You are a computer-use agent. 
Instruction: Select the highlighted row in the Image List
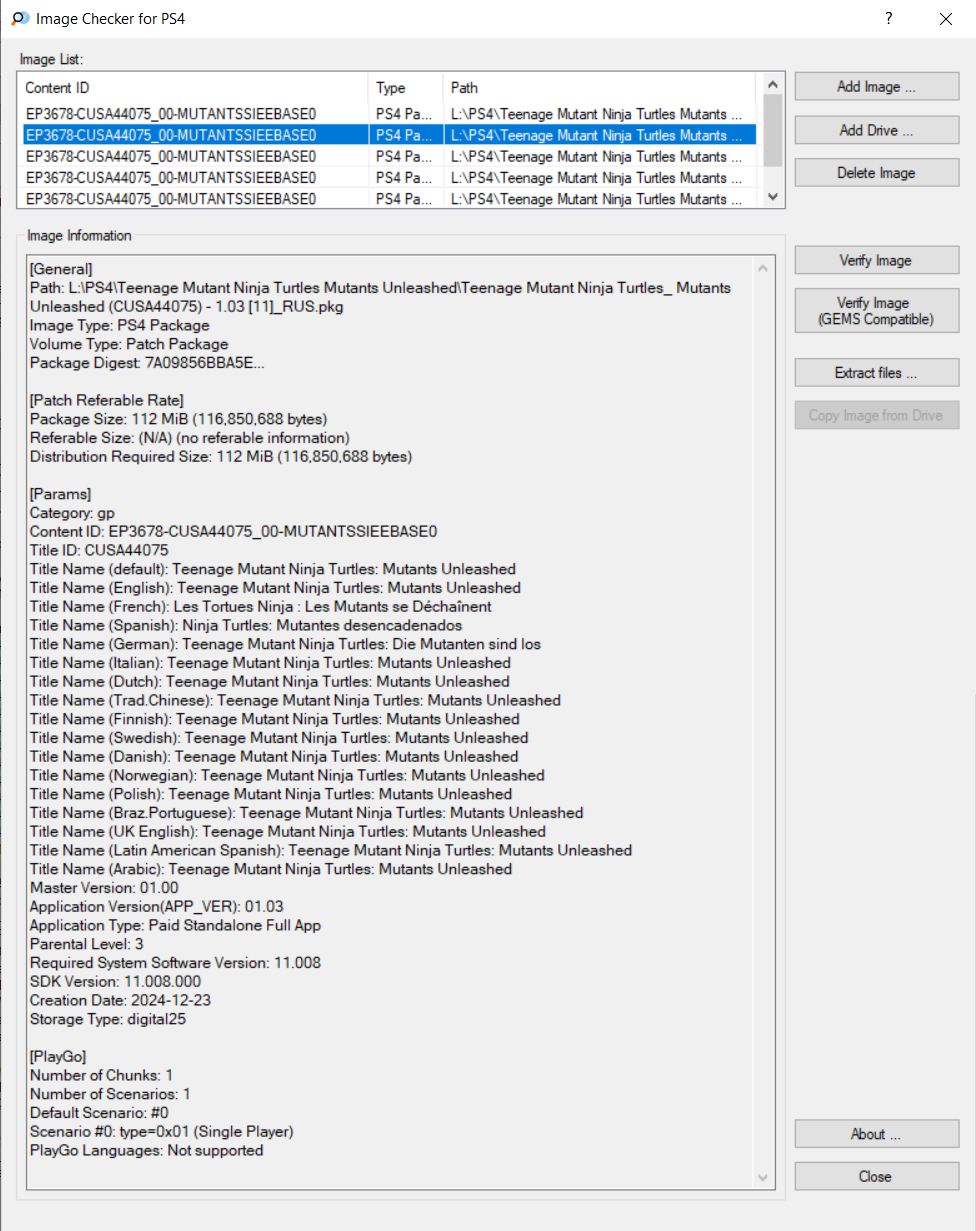(x=389, y=135)
